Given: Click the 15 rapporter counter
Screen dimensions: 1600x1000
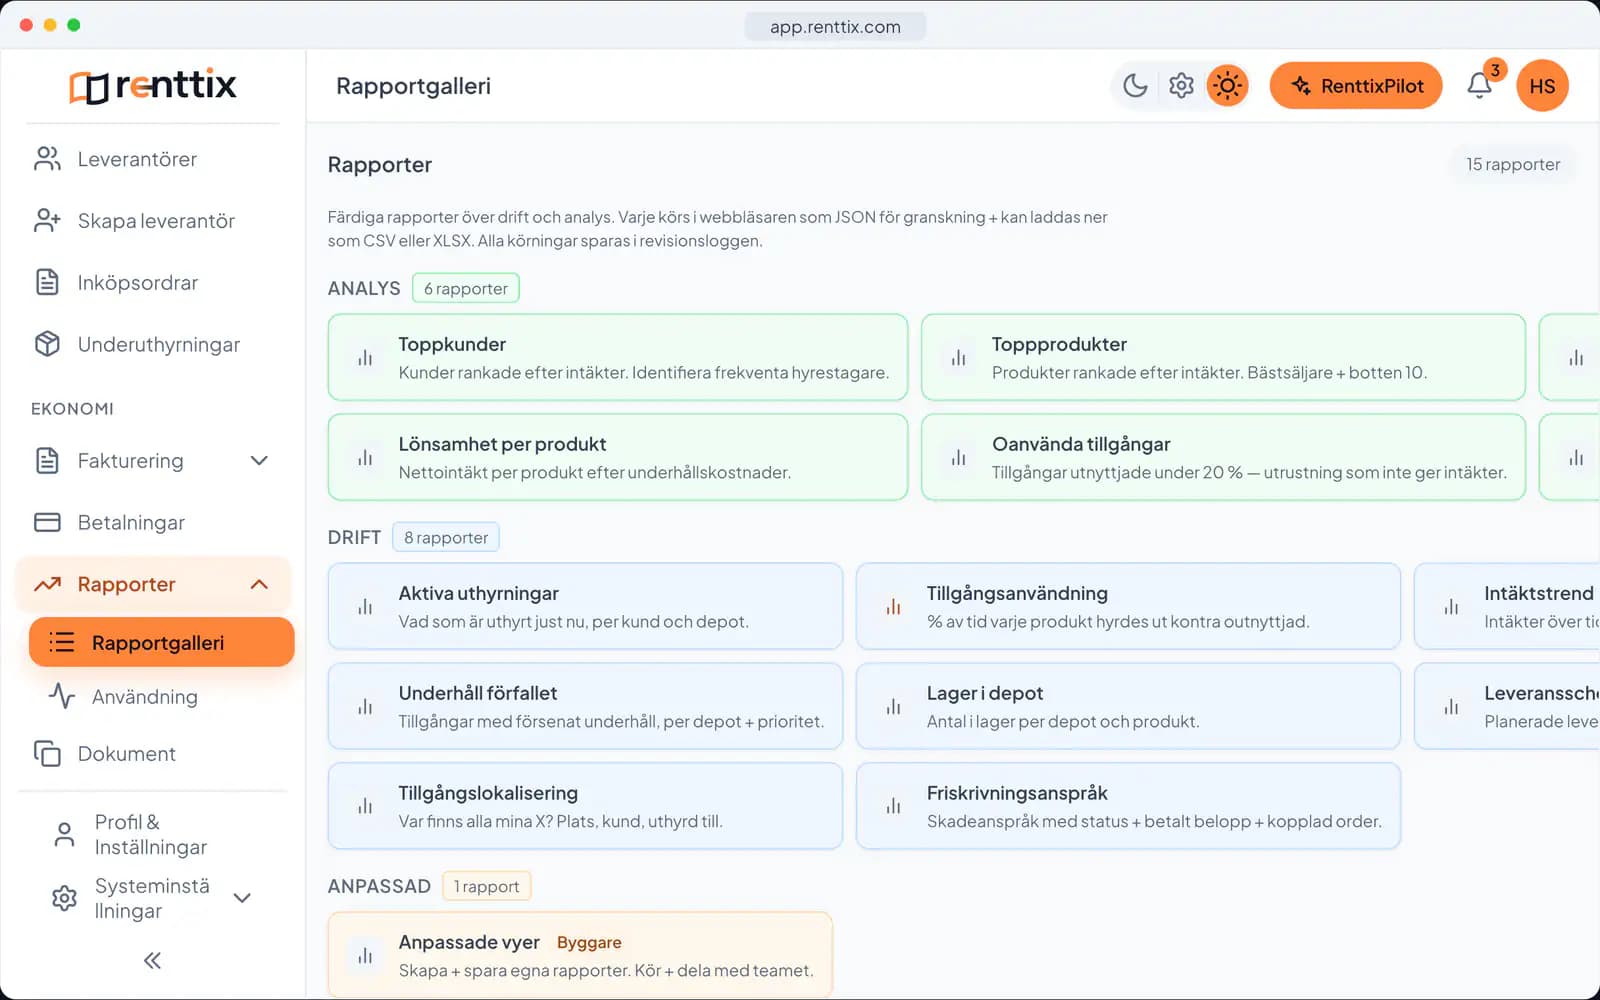Looking at the screenshot, I should click(x=1513, y=164).
